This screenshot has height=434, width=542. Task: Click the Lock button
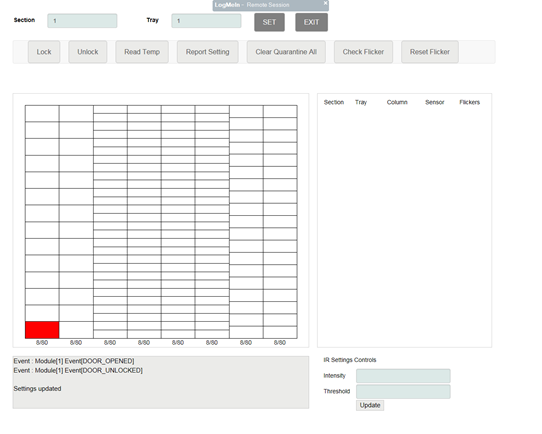tap(44, 52)
